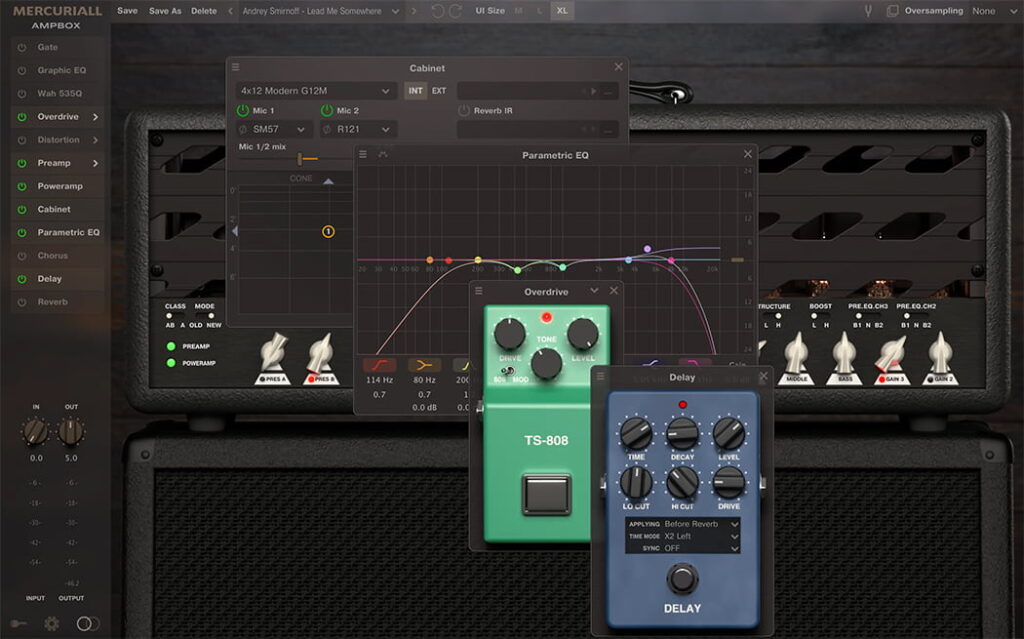Open the Oversampling dropdown

point(994,11)
